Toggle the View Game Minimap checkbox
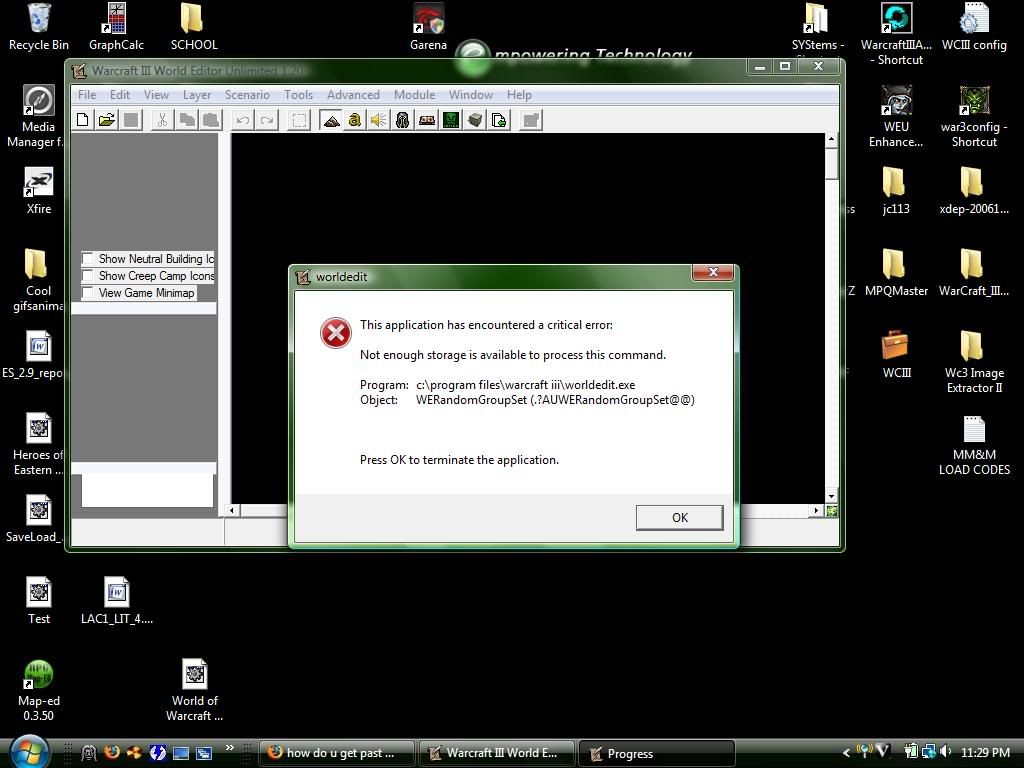1024x768 pixels. pos(88,293)
